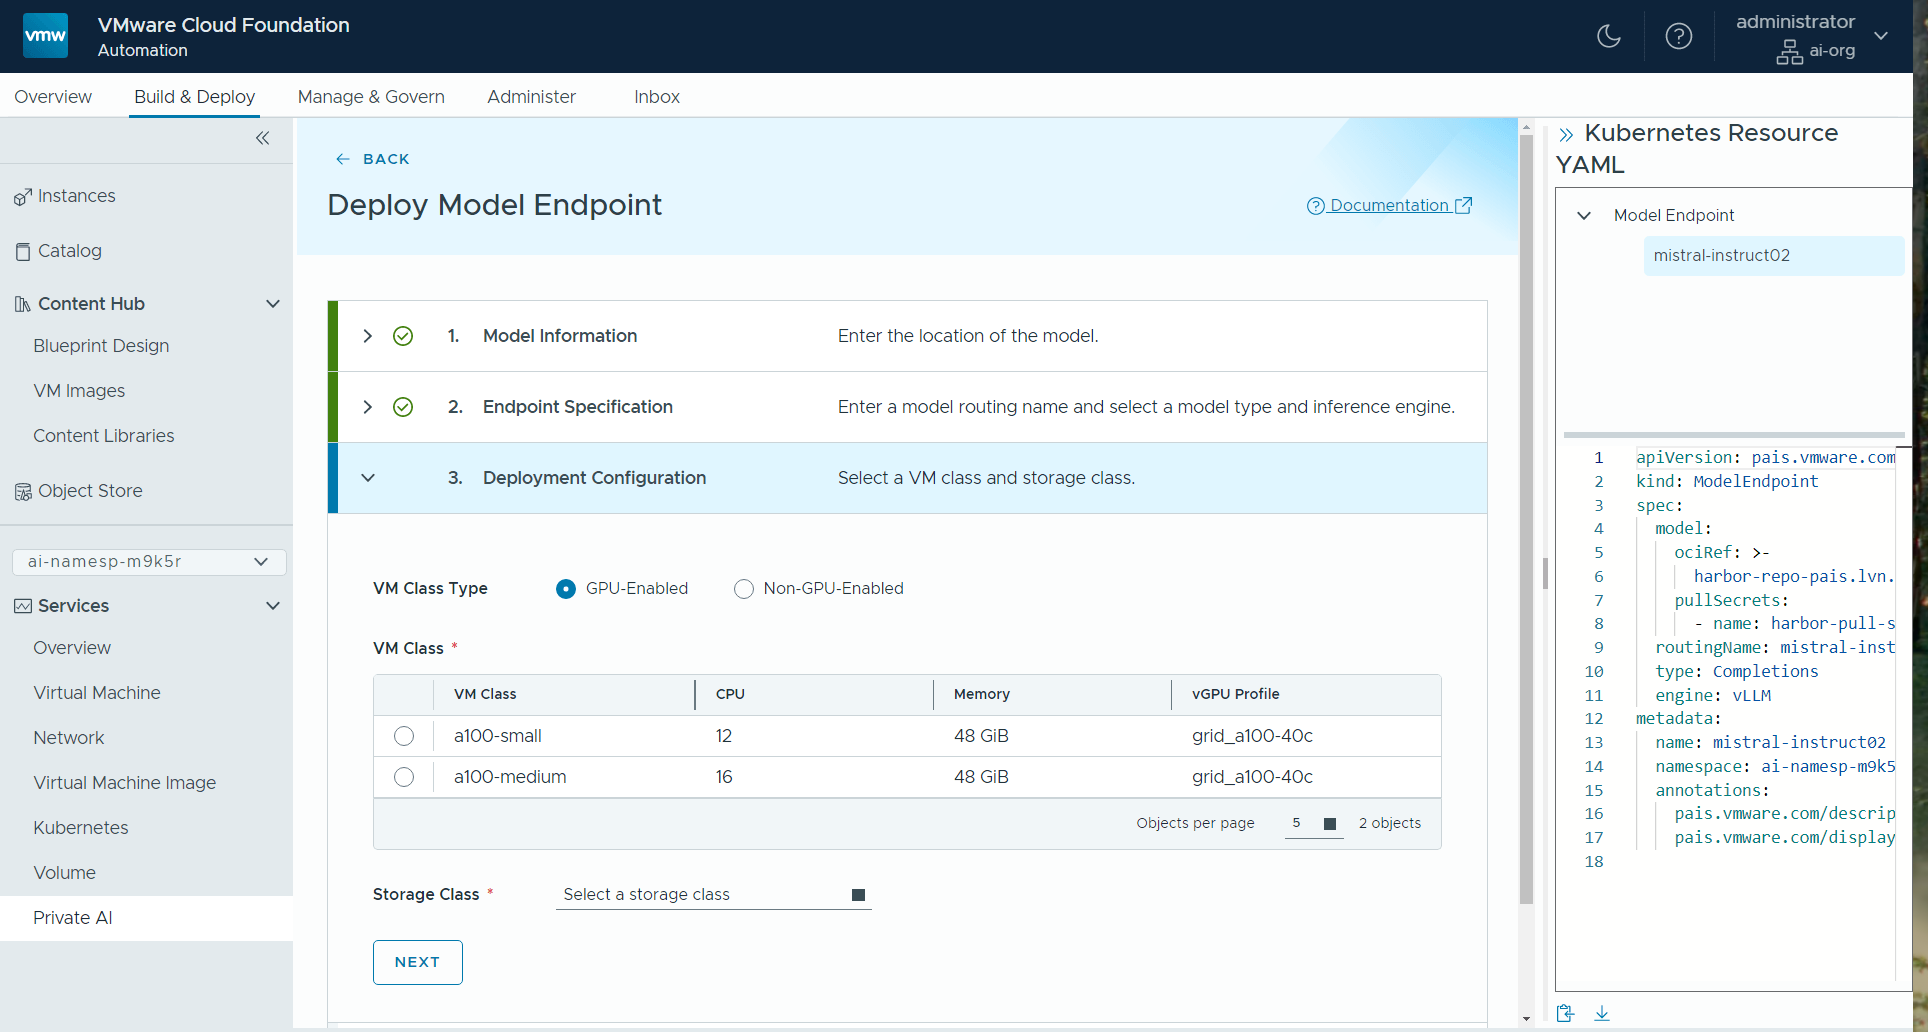Collapse the Model Endpoint tree node
Screen dimensions: 1928x1032
click(1584, 215)
